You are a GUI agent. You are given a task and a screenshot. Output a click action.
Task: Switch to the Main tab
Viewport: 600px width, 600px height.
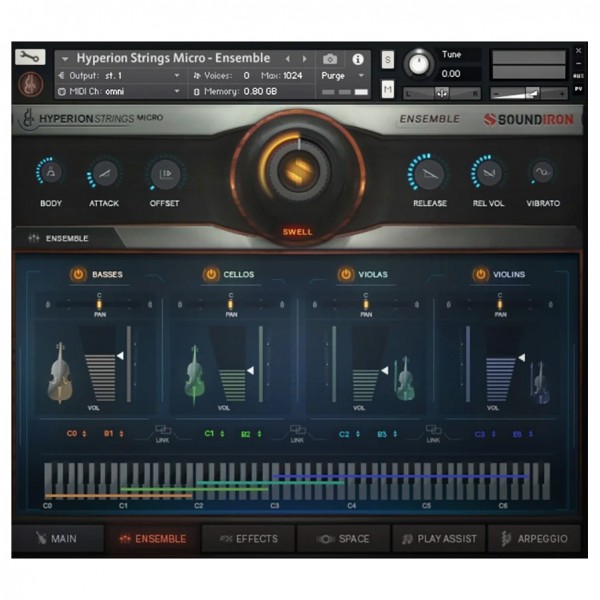coord(57,539)
